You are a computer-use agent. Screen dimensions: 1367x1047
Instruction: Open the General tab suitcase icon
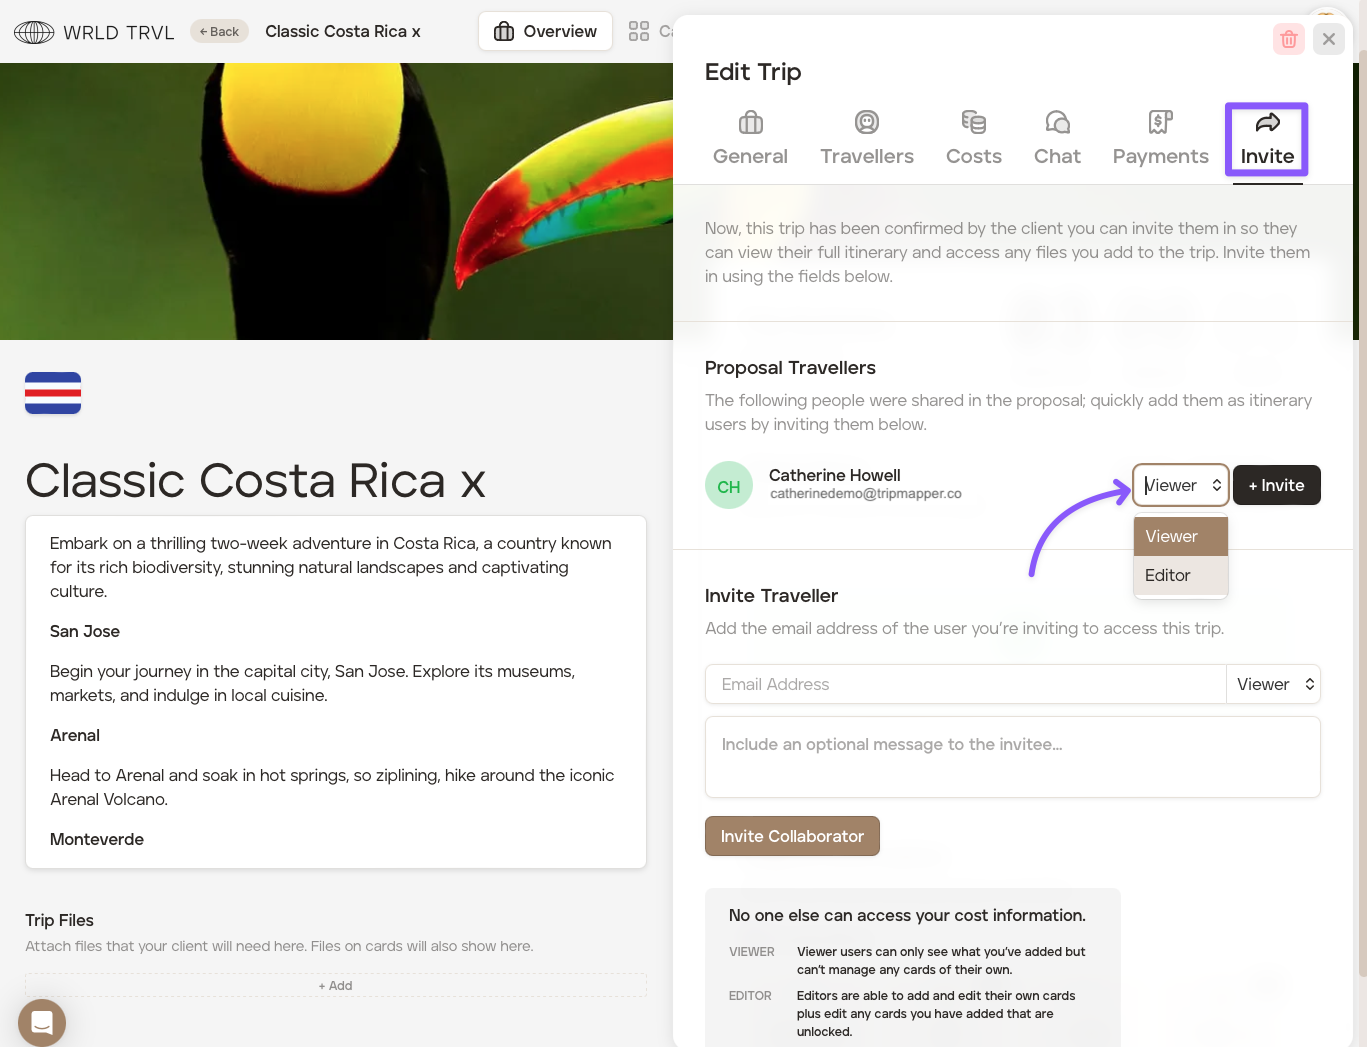[x=750, y=123]
